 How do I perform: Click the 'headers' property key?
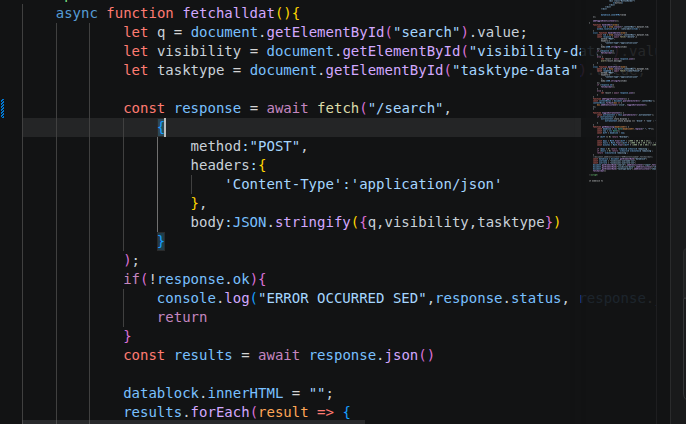[220, 165]
